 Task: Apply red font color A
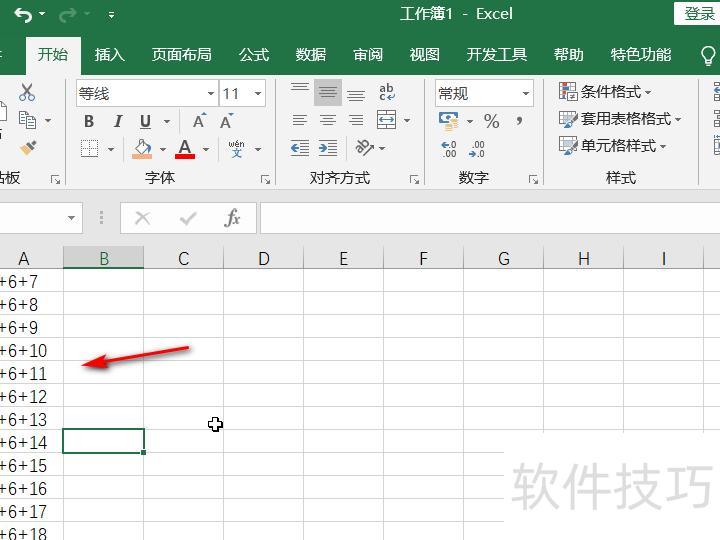click(185, 149)
